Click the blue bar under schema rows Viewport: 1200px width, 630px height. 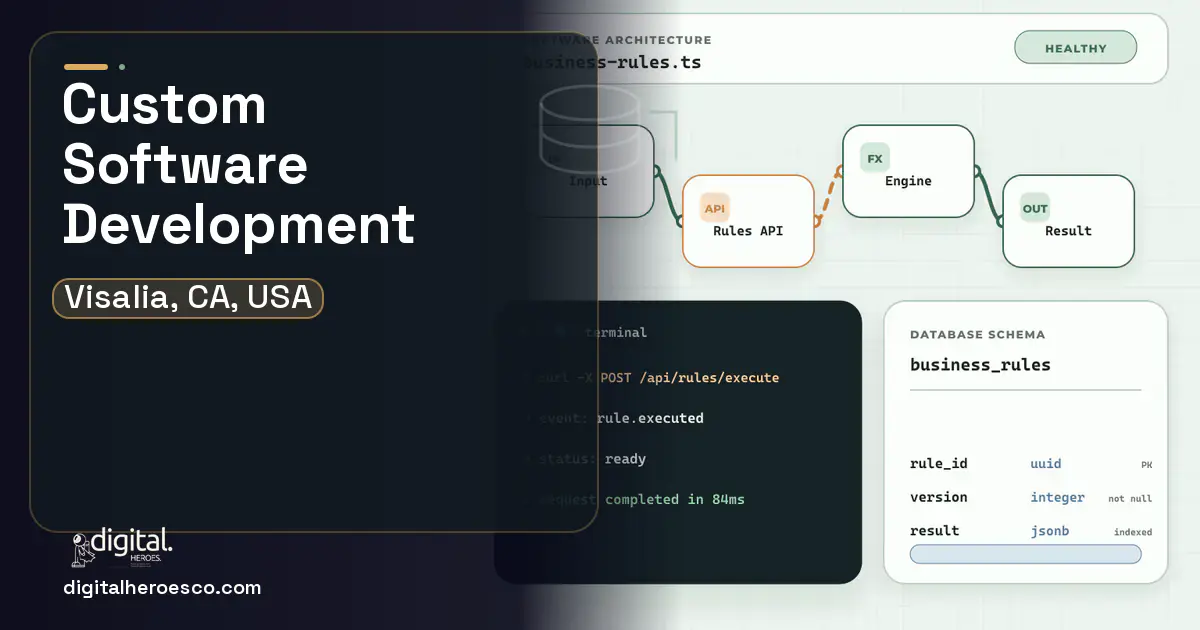point(1025,554)
